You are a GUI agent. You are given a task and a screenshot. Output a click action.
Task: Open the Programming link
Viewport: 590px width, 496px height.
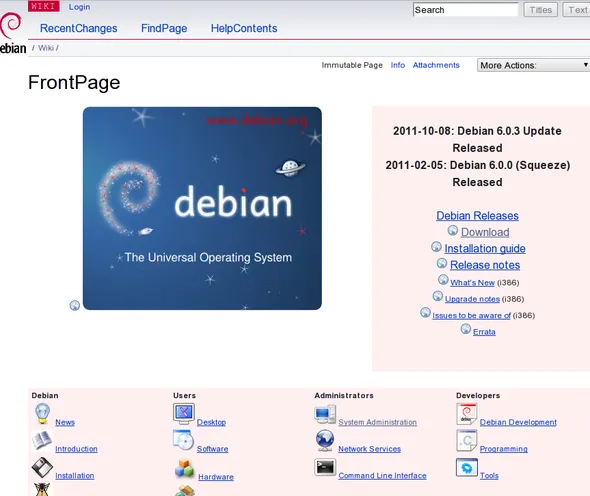coord(503,449)
